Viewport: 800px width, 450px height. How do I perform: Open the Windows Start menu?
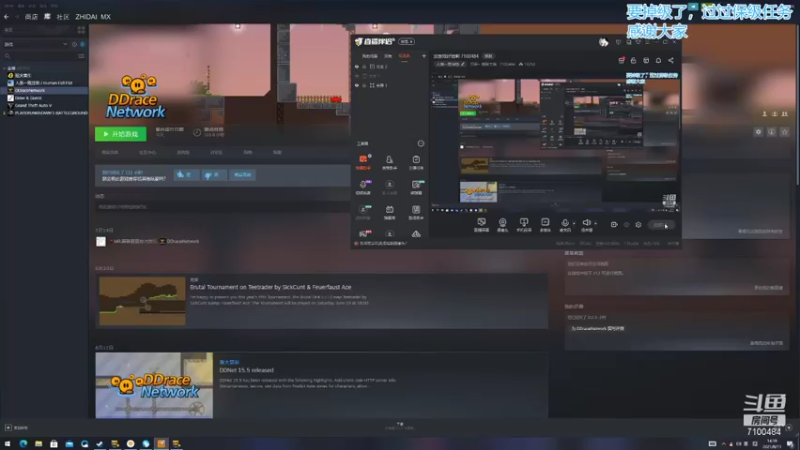pos(8,444)
